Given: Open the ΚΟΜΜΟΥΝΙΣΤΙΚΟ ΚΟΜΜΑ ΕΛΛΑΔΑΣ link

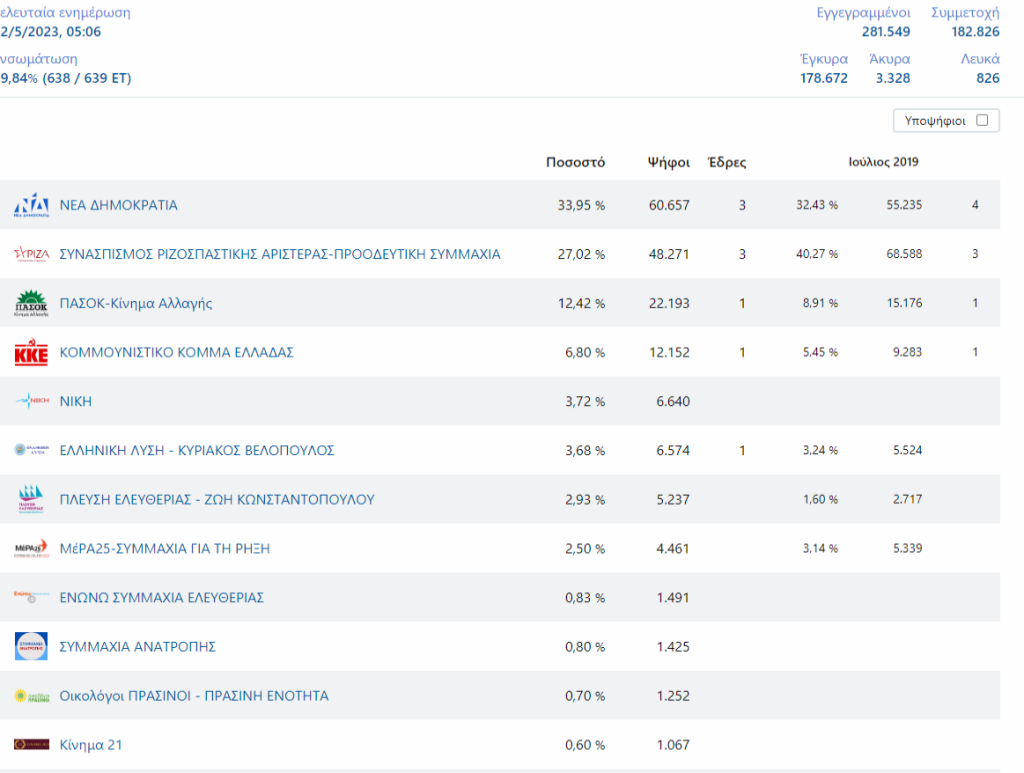Looking at the screenshot, I should click(x=176, y=352).
